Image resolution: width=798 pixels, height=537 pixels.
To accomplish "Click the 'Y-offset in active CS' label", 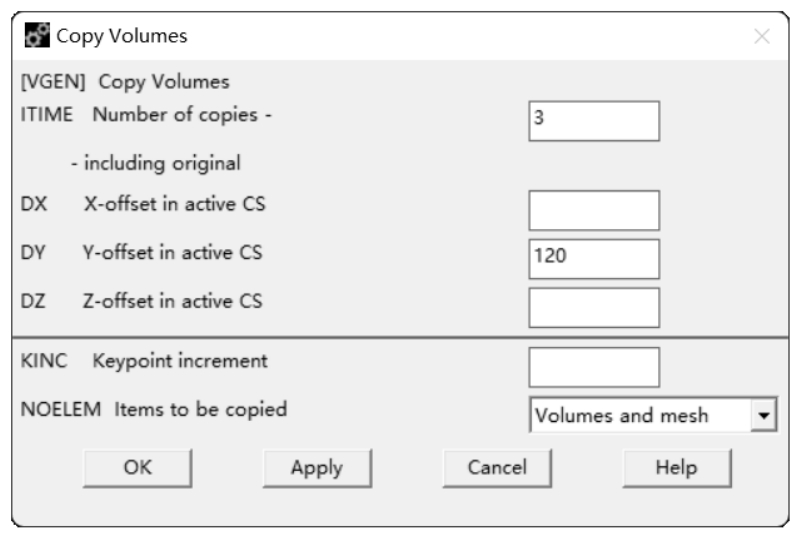I will pyautogui.click(x=172, y=253).
